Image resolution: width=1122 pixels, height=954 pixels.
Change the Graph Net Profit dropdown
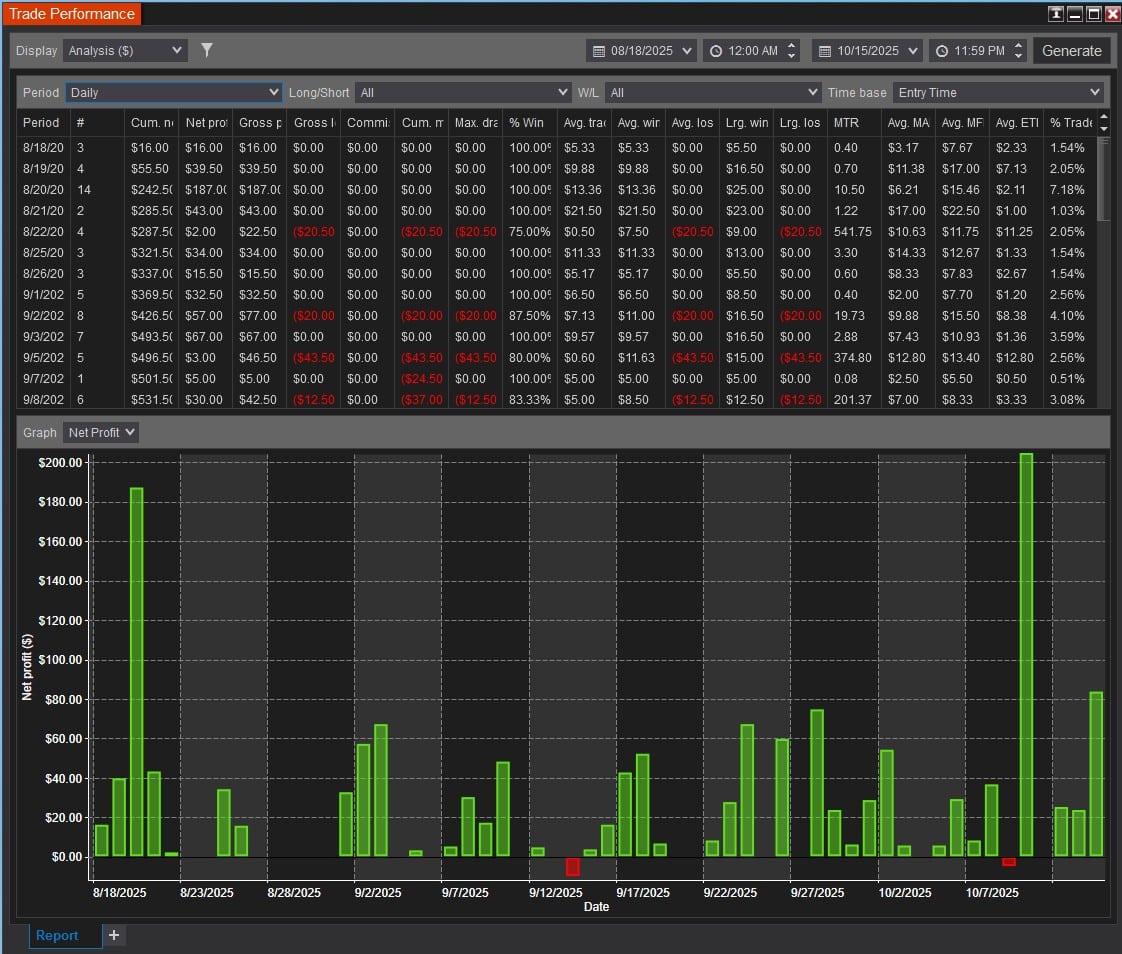101,432
